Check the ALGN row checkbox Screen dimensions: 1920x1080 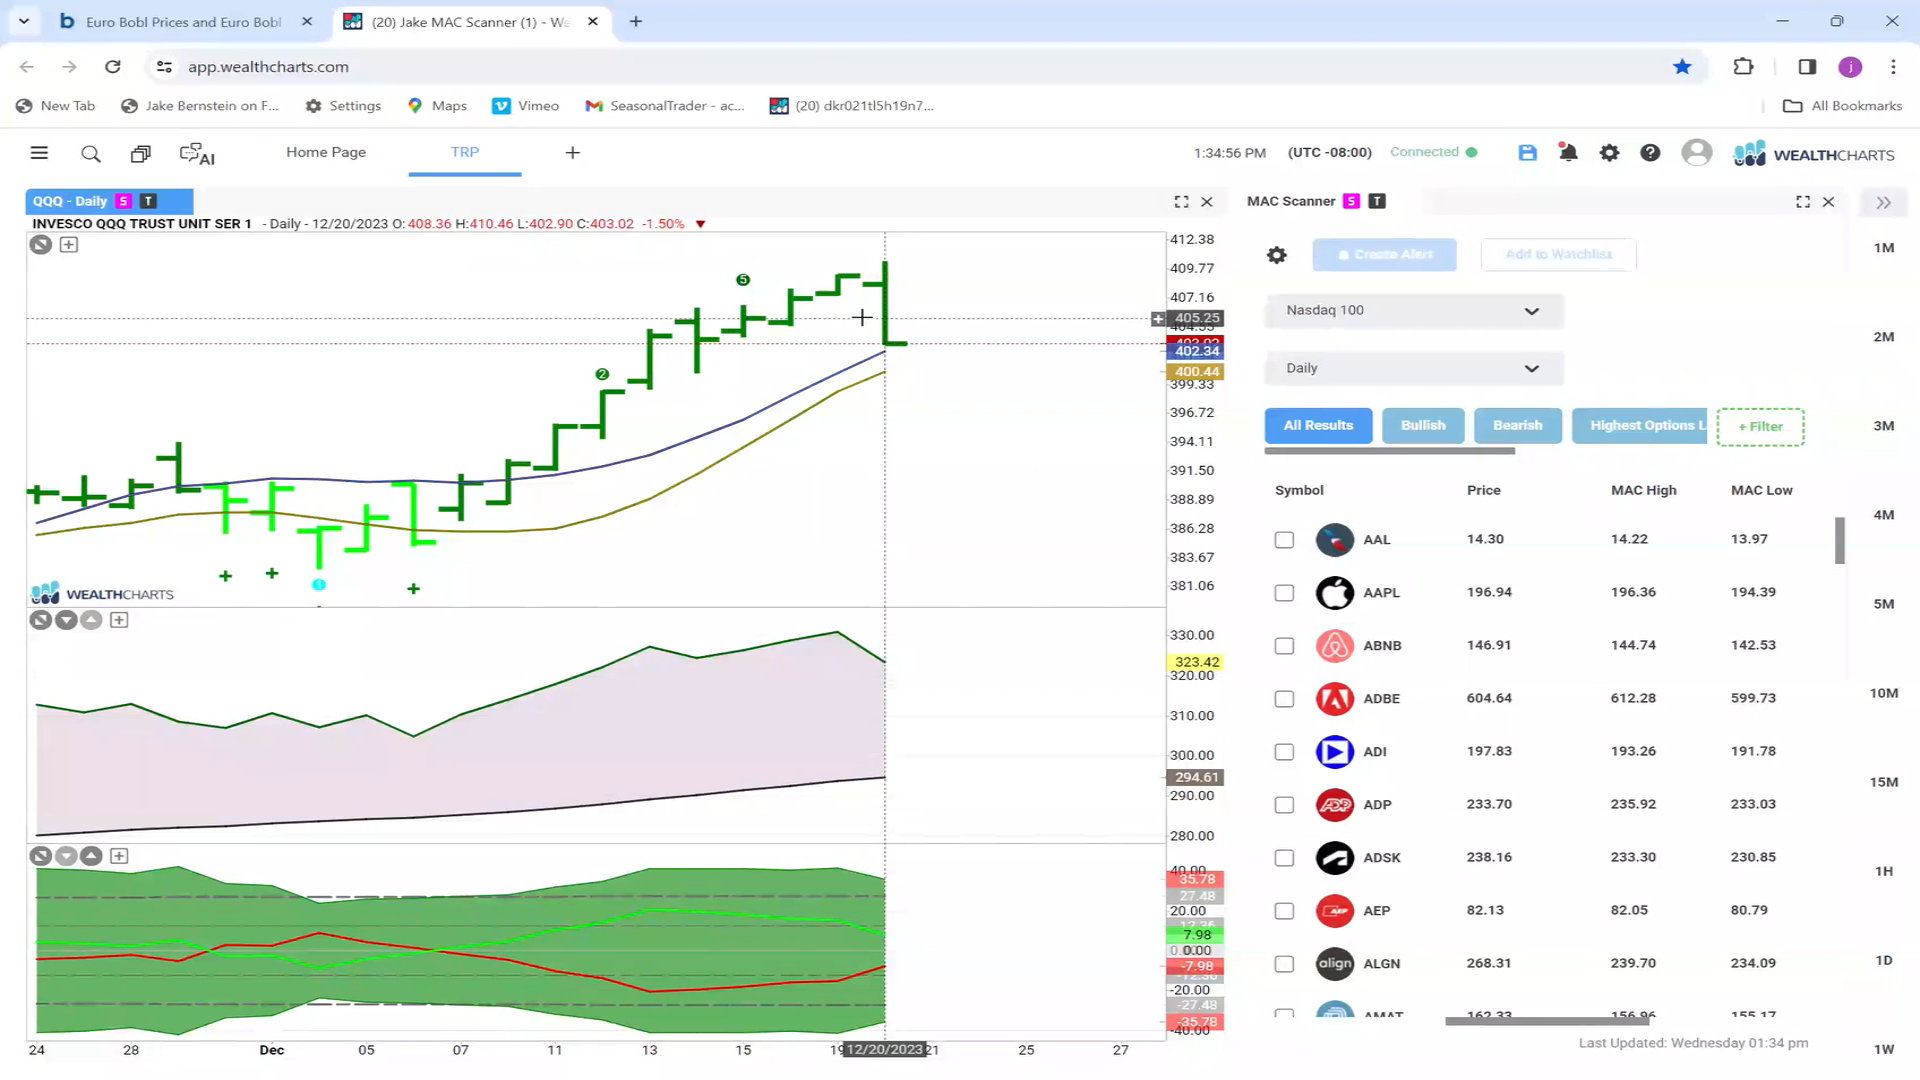click(x=1285, y=964)
